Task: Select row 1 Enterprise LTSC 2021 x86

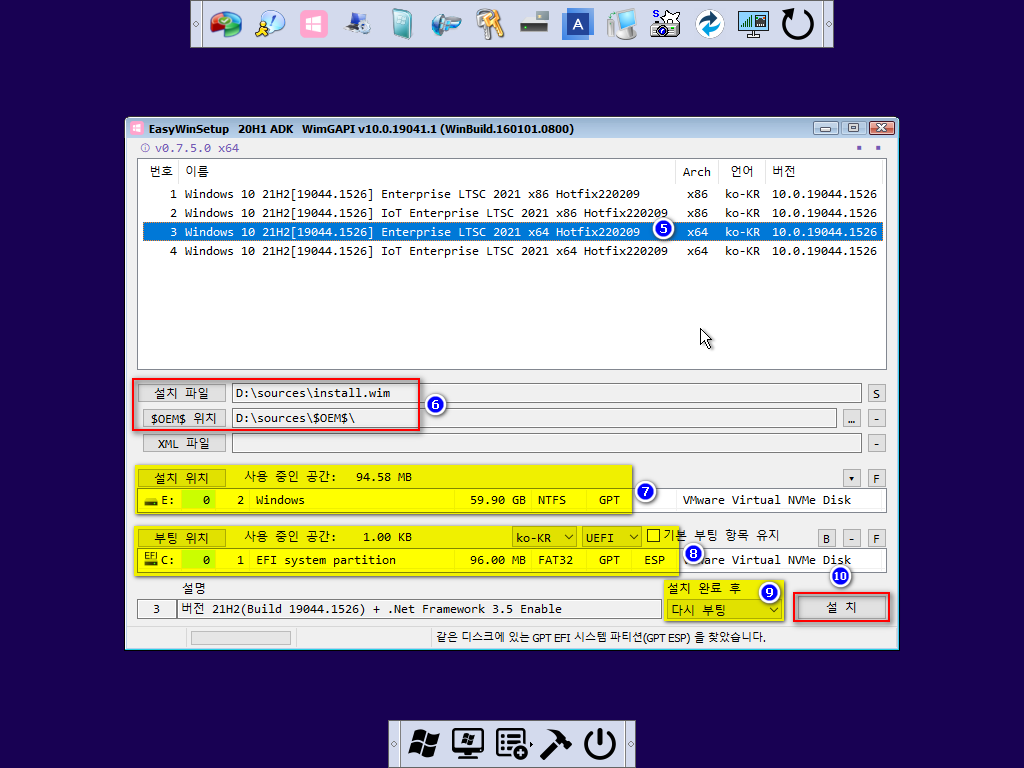Action: (513, 194)
